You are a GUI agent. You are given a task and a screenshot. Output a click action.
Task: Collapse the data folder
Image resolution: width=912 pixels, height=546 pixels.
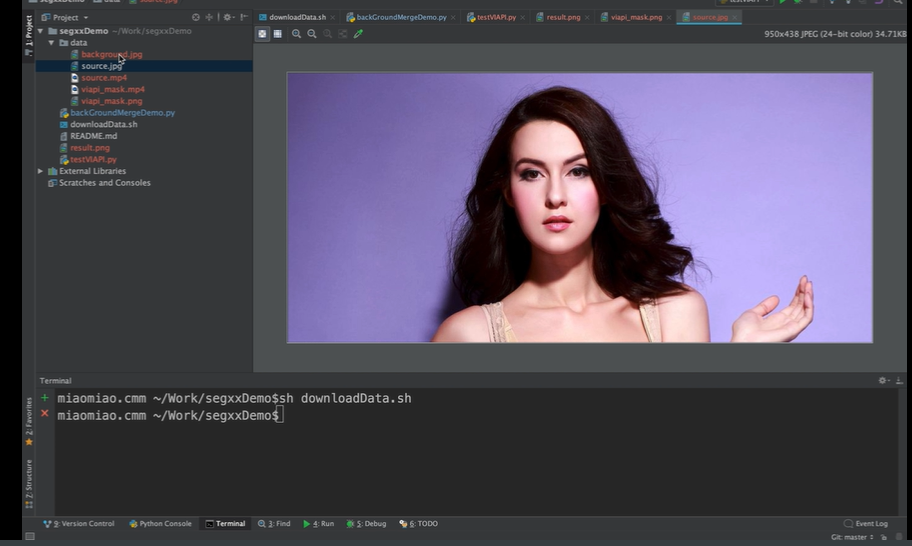pyautogui.click(x=51, y=42)
